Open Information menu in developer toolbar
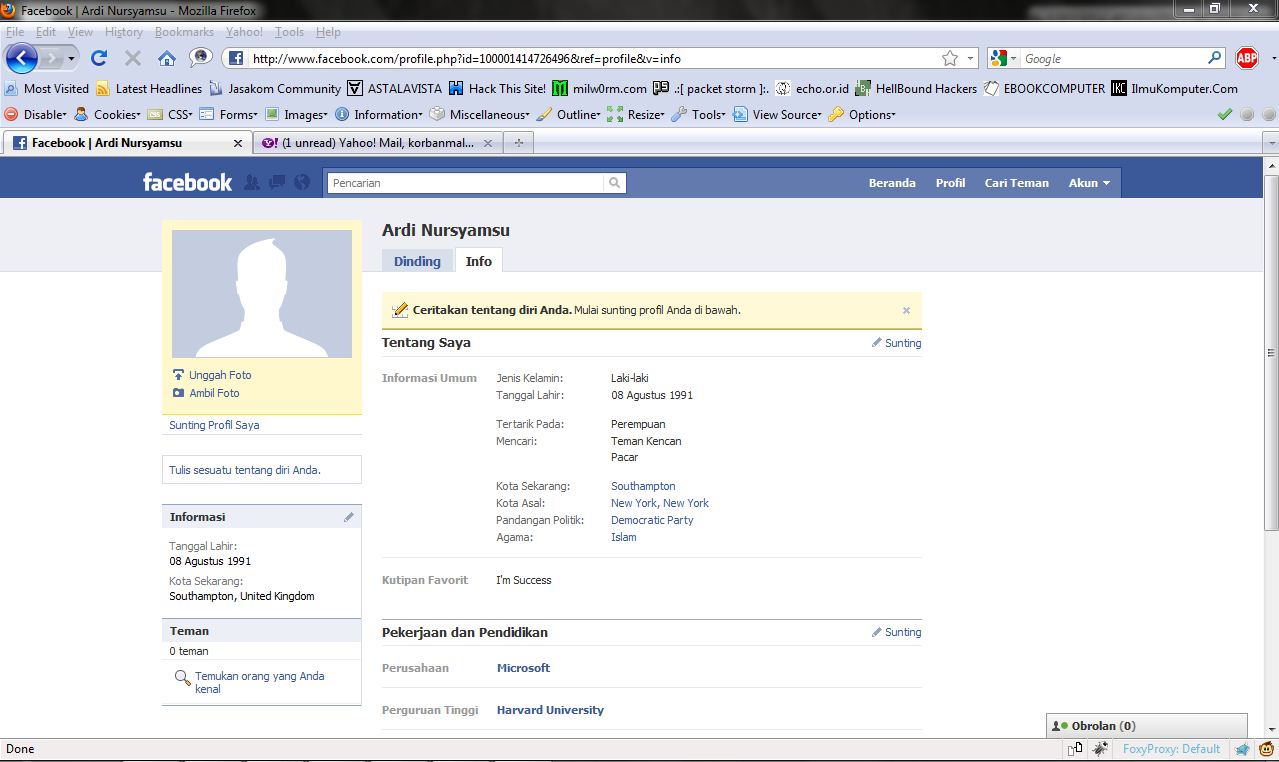The width and height of the screenshot is (1279, 762). (x=379, y=114)
